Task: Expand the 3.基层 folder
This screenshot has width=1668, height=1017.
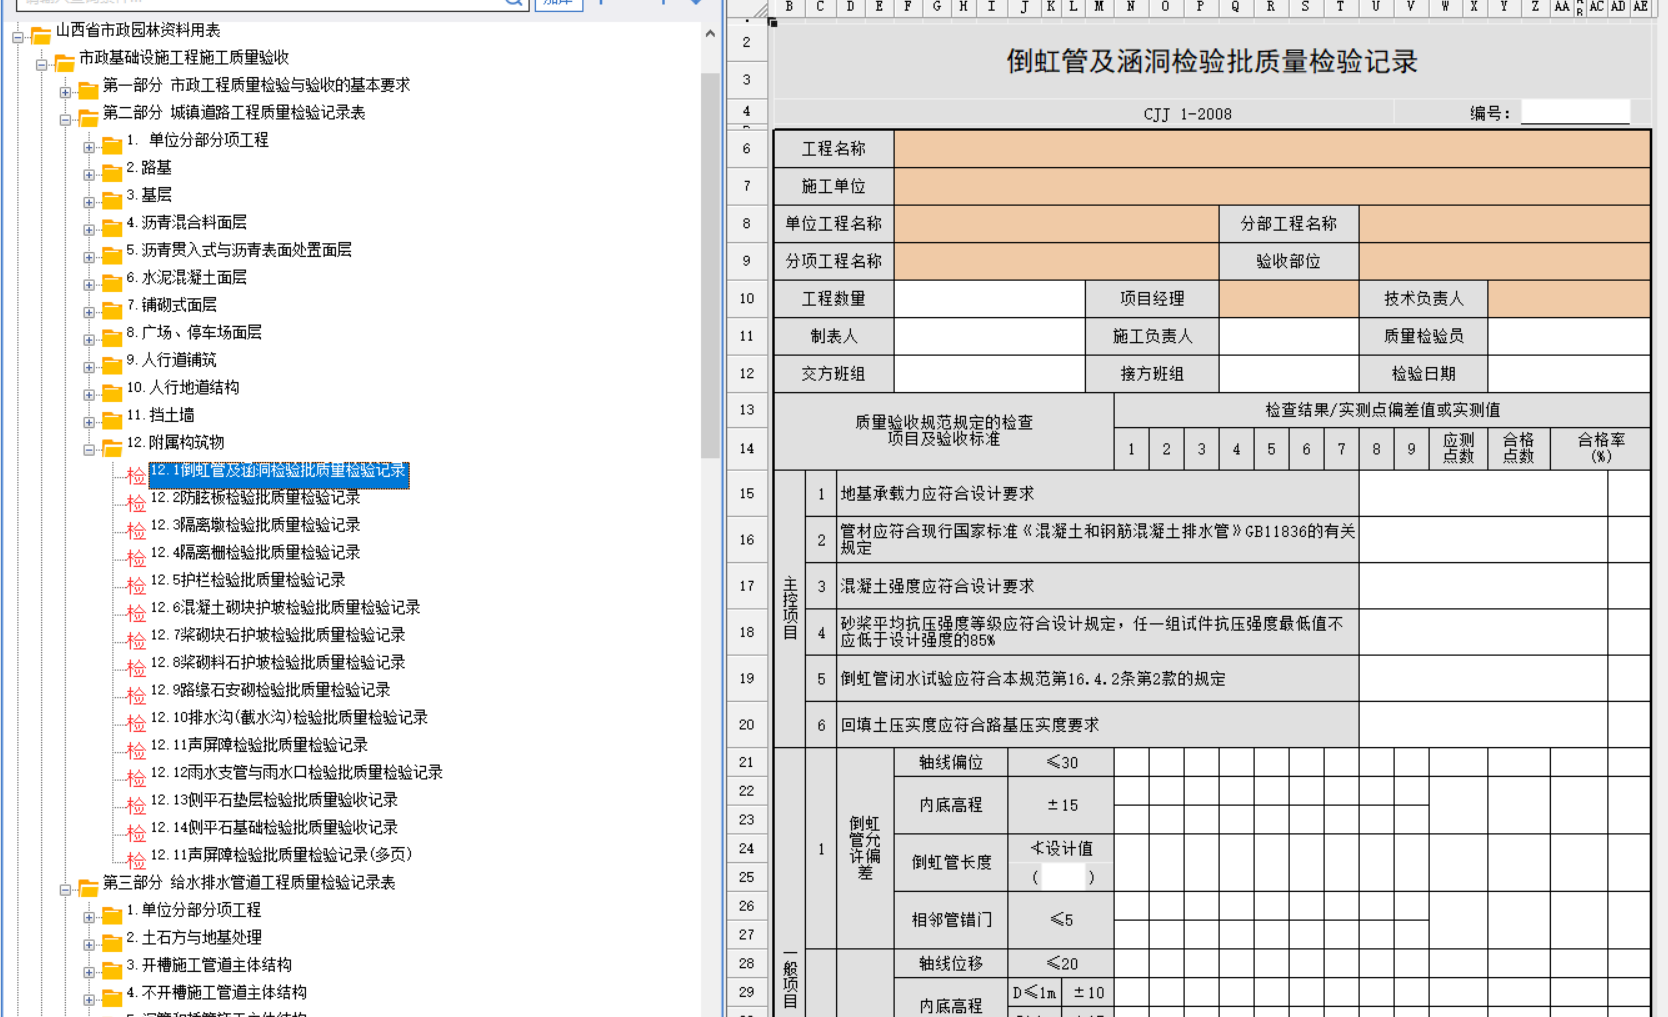Action: [x=90, y=202]
